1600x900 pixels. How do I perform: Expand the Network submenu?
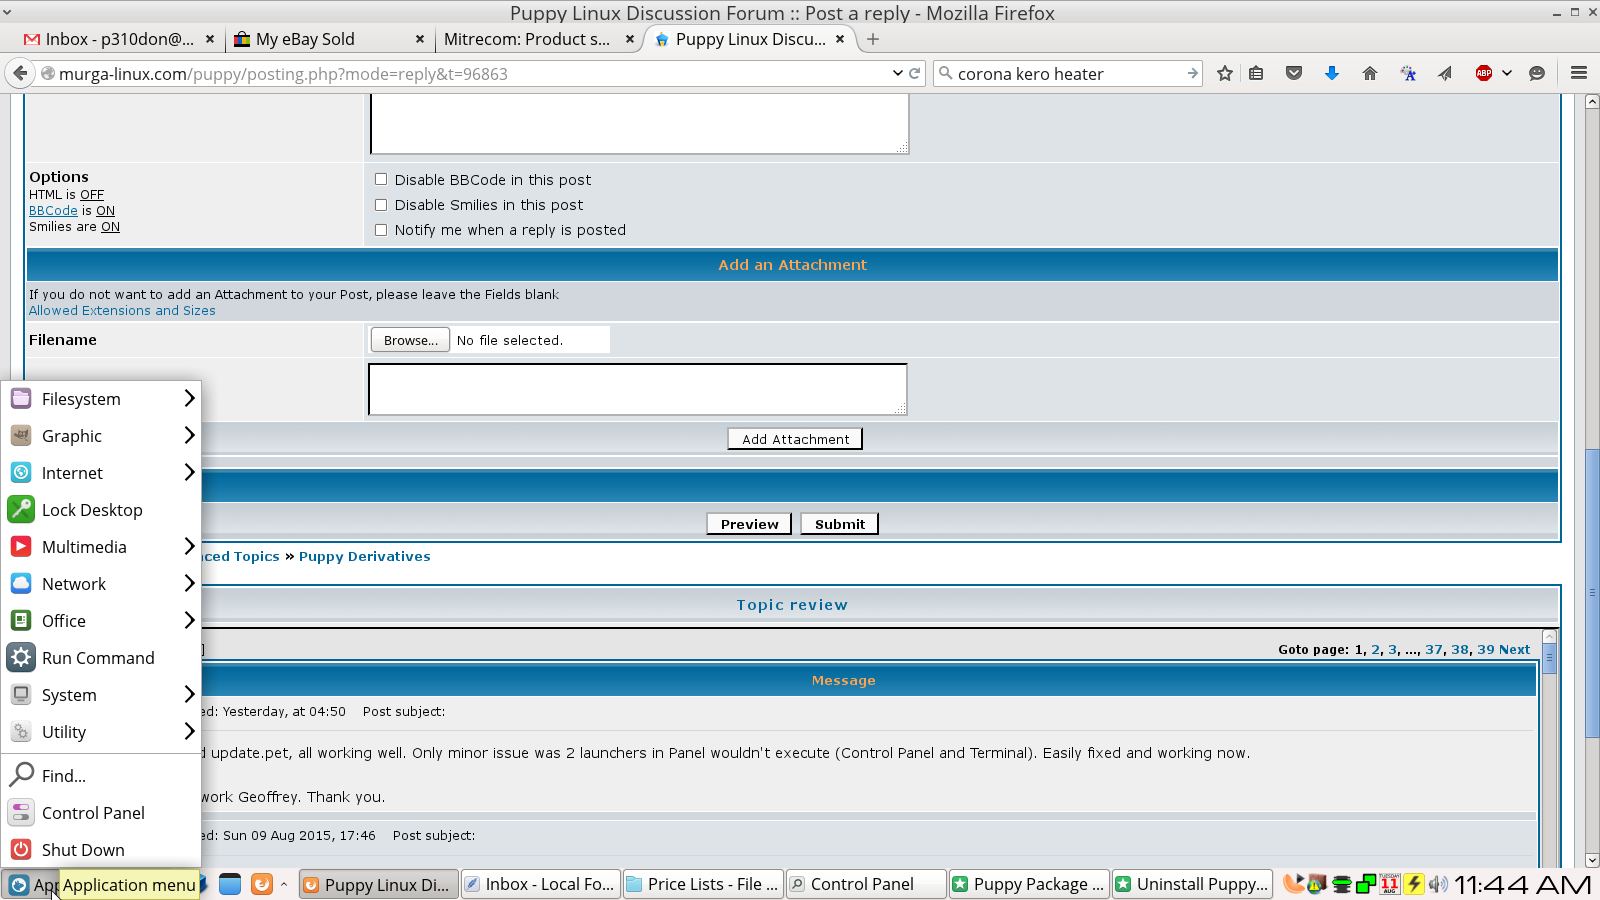(101, 584)
